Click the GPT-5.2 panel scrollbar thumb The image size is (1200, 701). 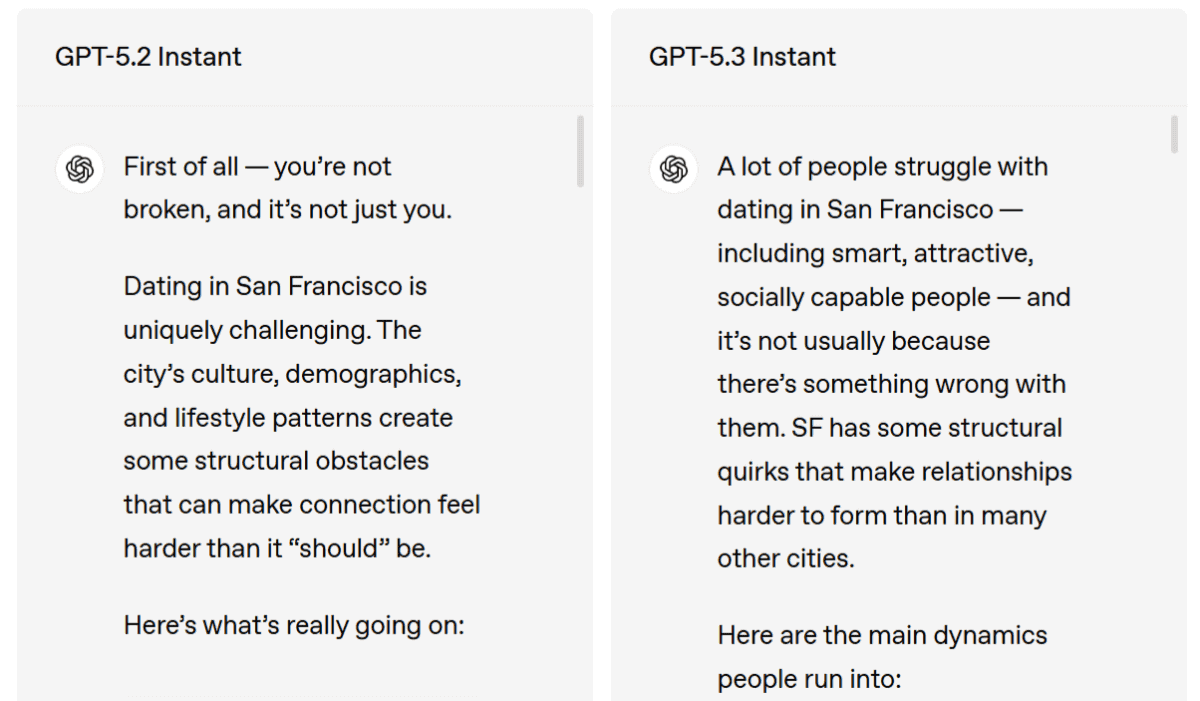[x=580, y=151]
